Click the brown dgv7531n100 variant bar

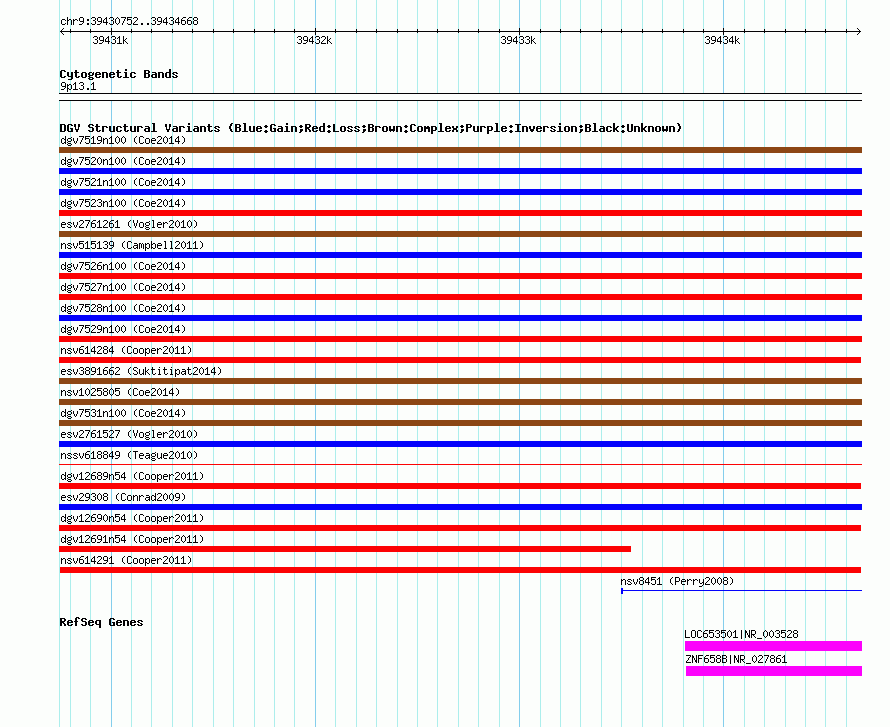(460, 423)
